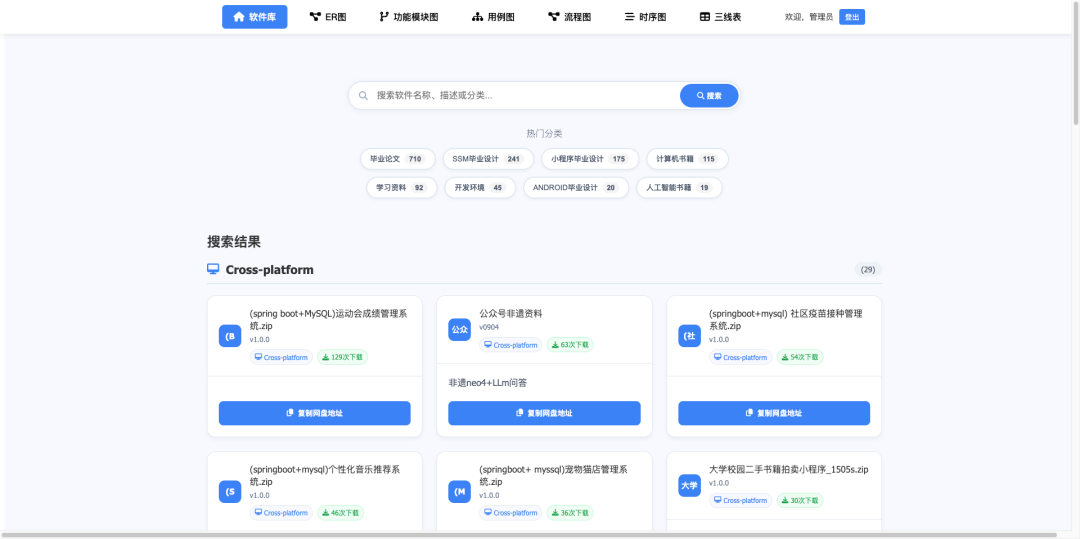Click the 非遗neo4+LLm问答 description text
The width and height of the screenshot is (1080, 539).
click(488, 383)
